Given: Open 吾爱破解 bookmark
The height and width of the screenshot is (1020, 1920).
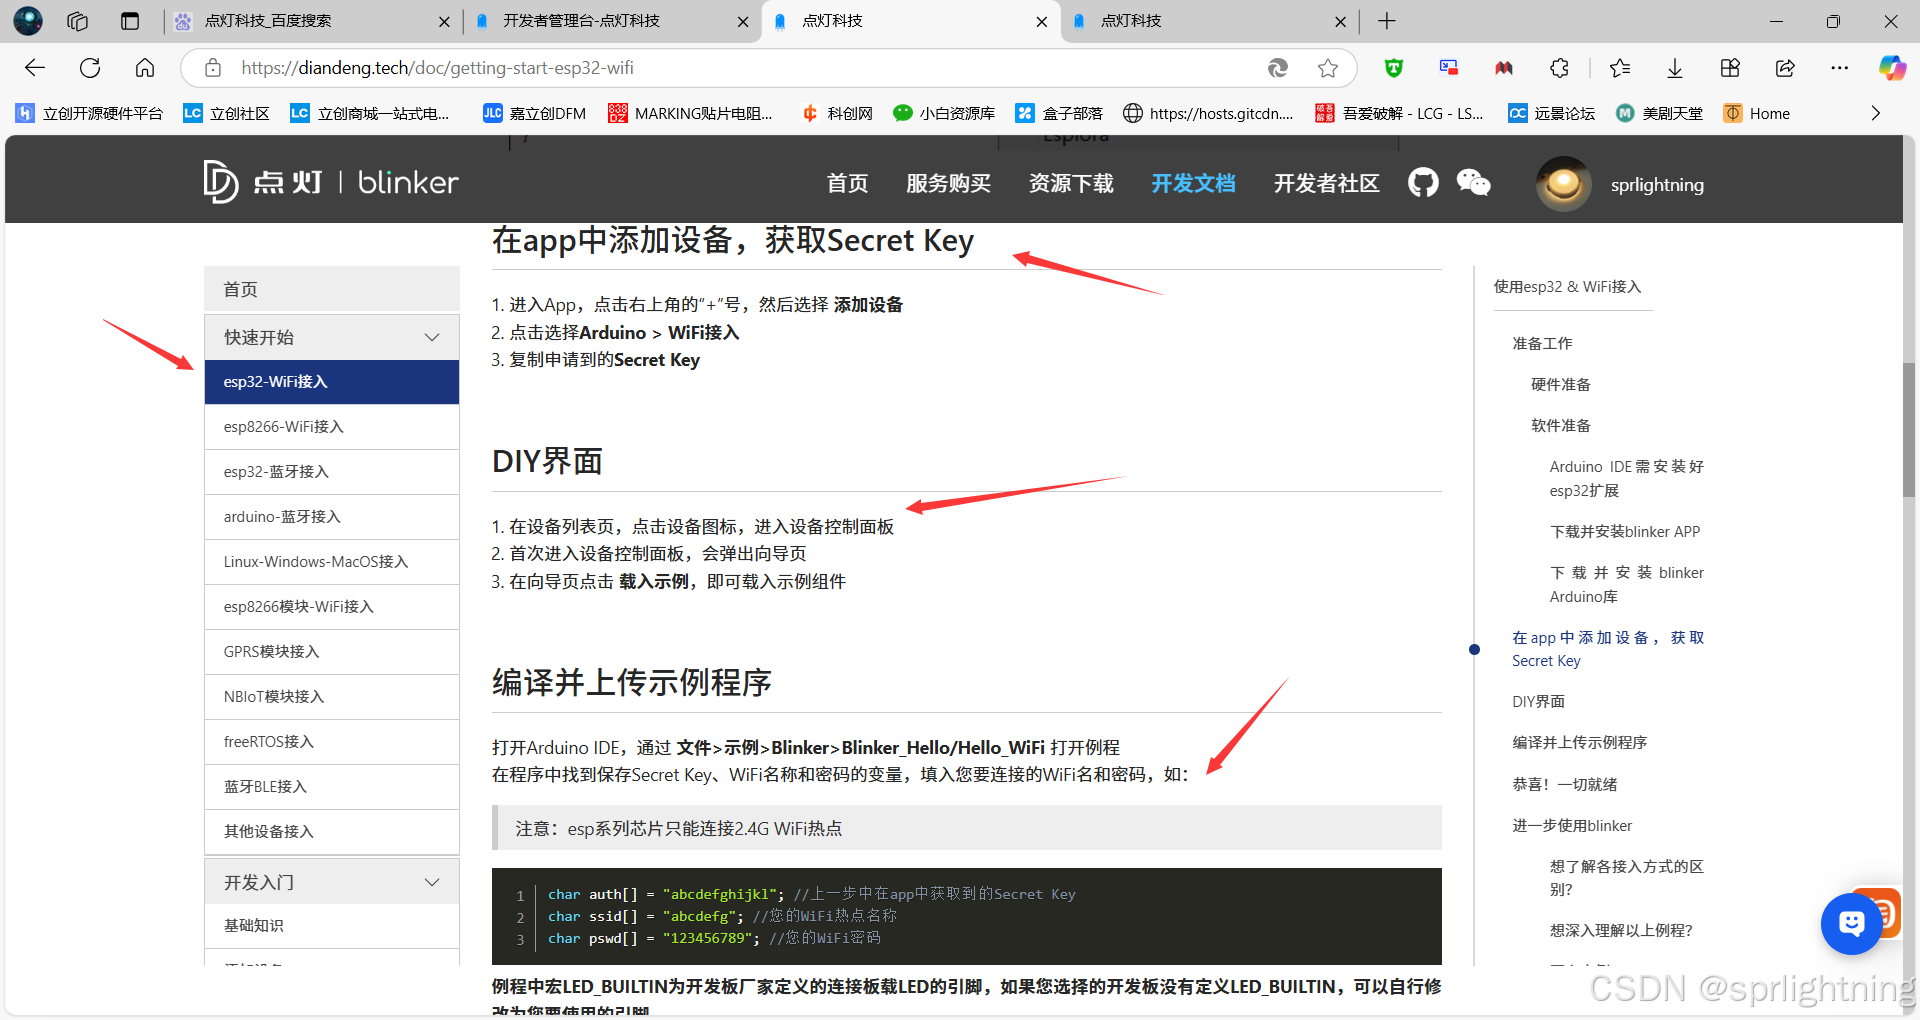Looking at the screenshot, I should [1399, 113].
